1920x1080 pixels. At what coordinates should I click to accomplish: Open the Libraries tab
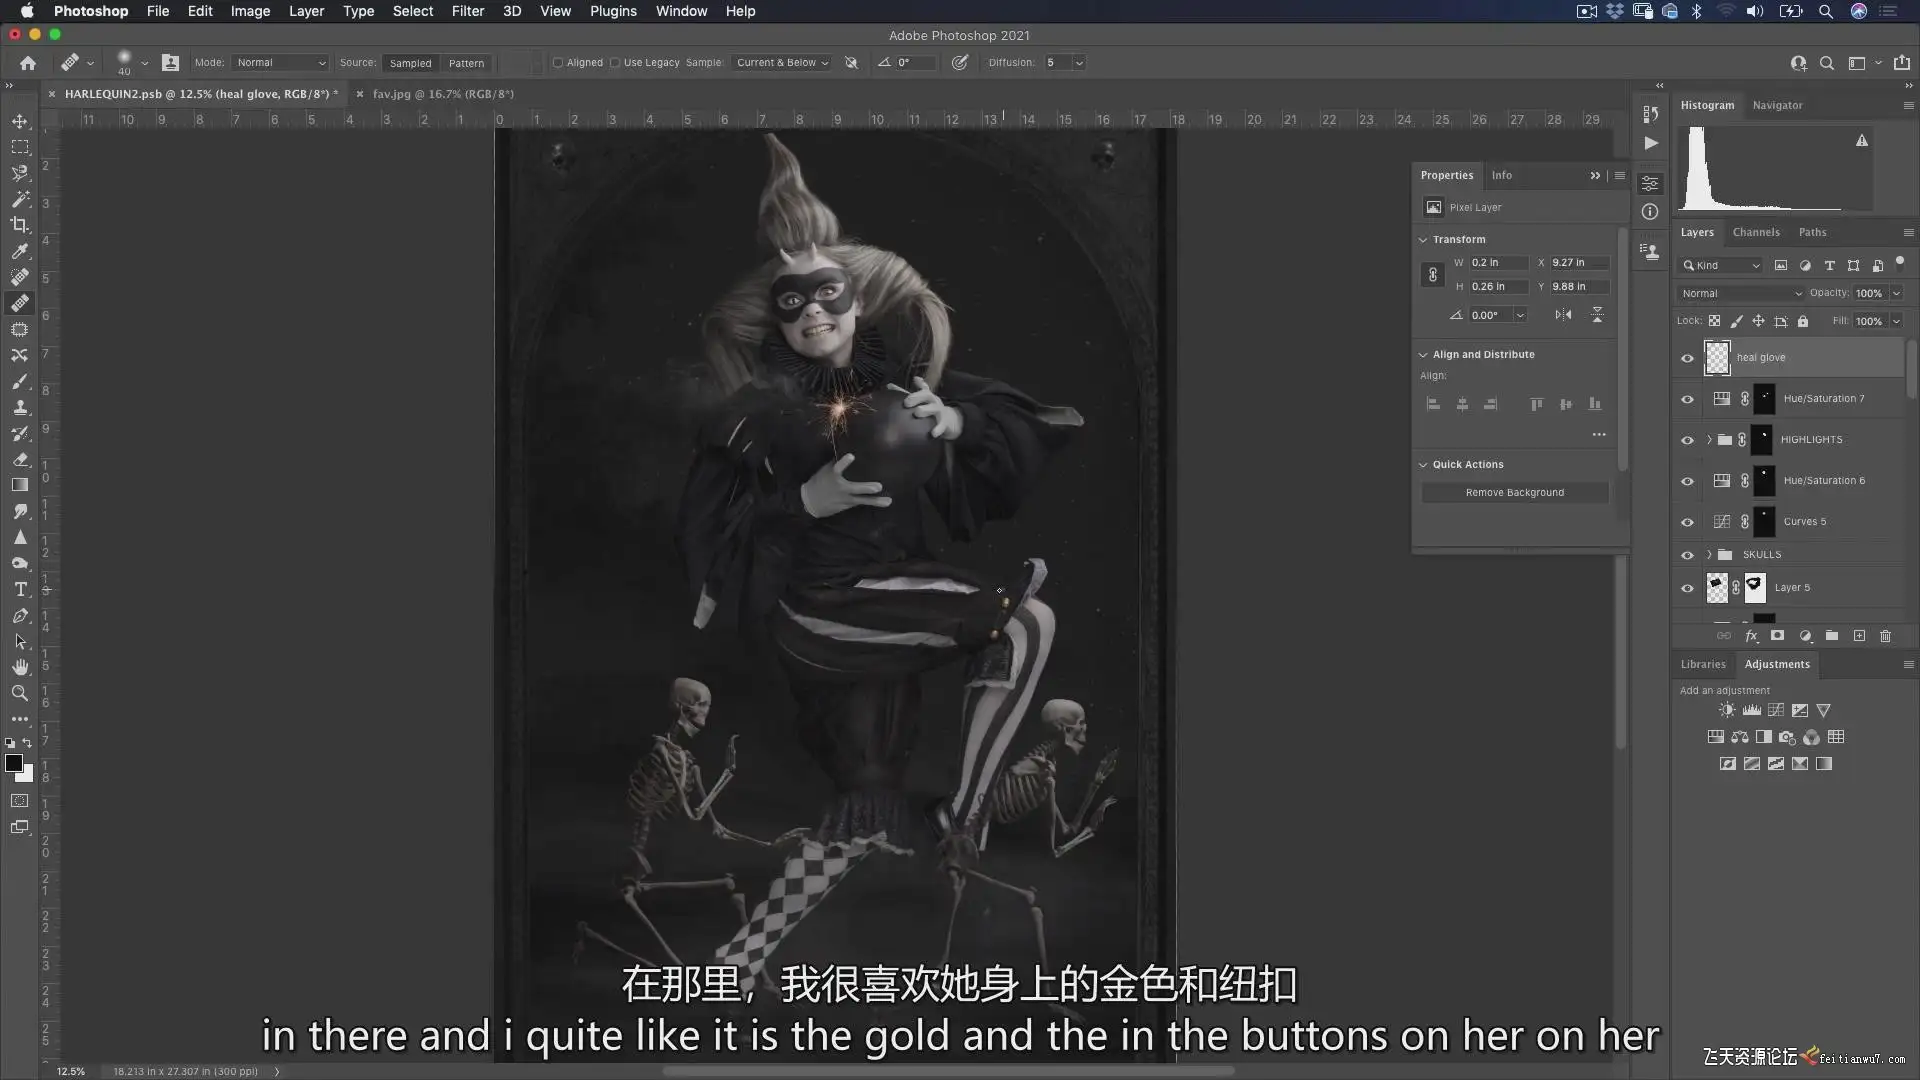tap(1703, 665)
